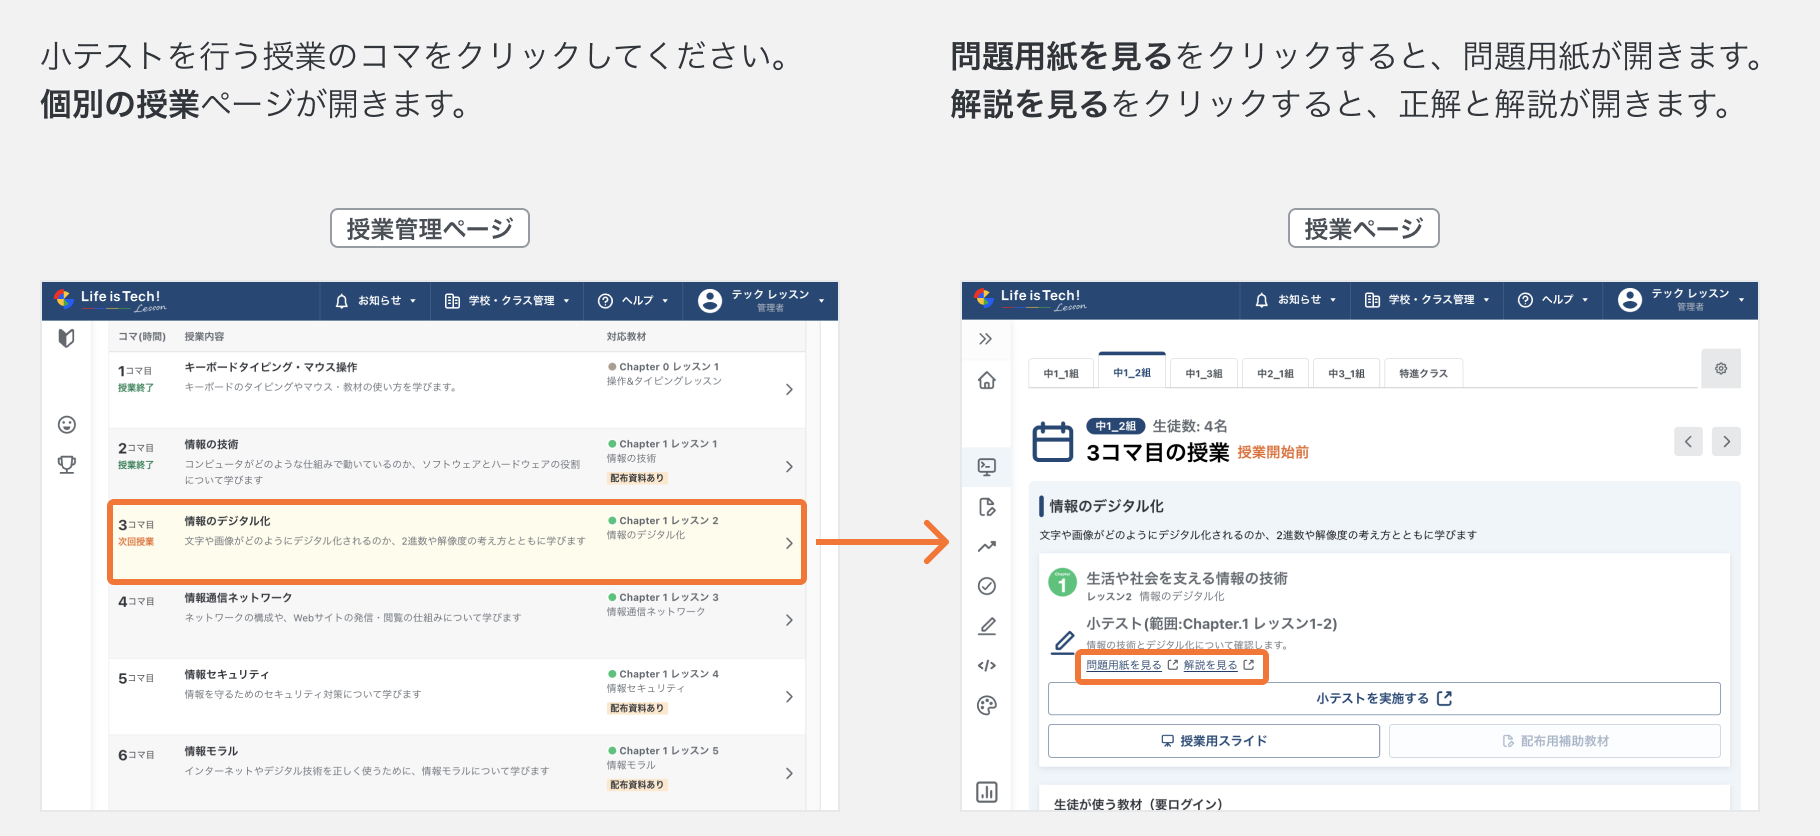The height and width of the screenshot is (836, 1820).
Task: Click the green Chapter 1 badge icon
Action: coord(1062,582)
